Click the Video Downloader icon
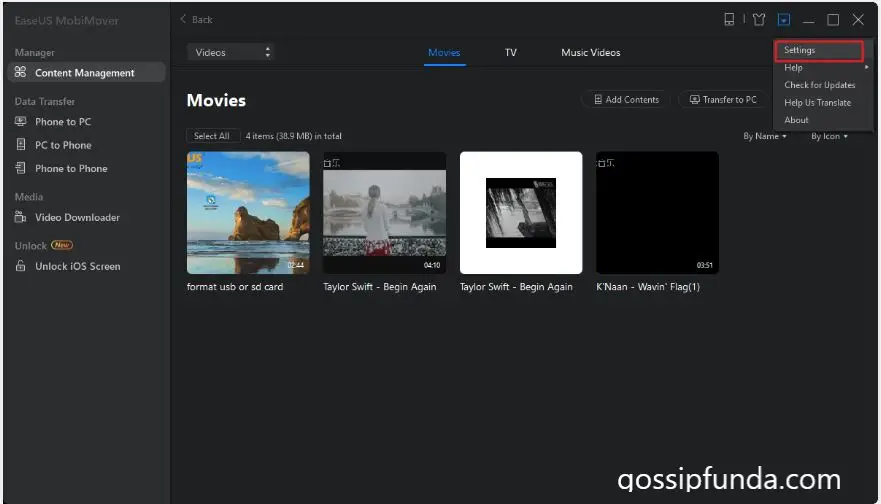This screenshot has height=504, width=881. [20, 216]
